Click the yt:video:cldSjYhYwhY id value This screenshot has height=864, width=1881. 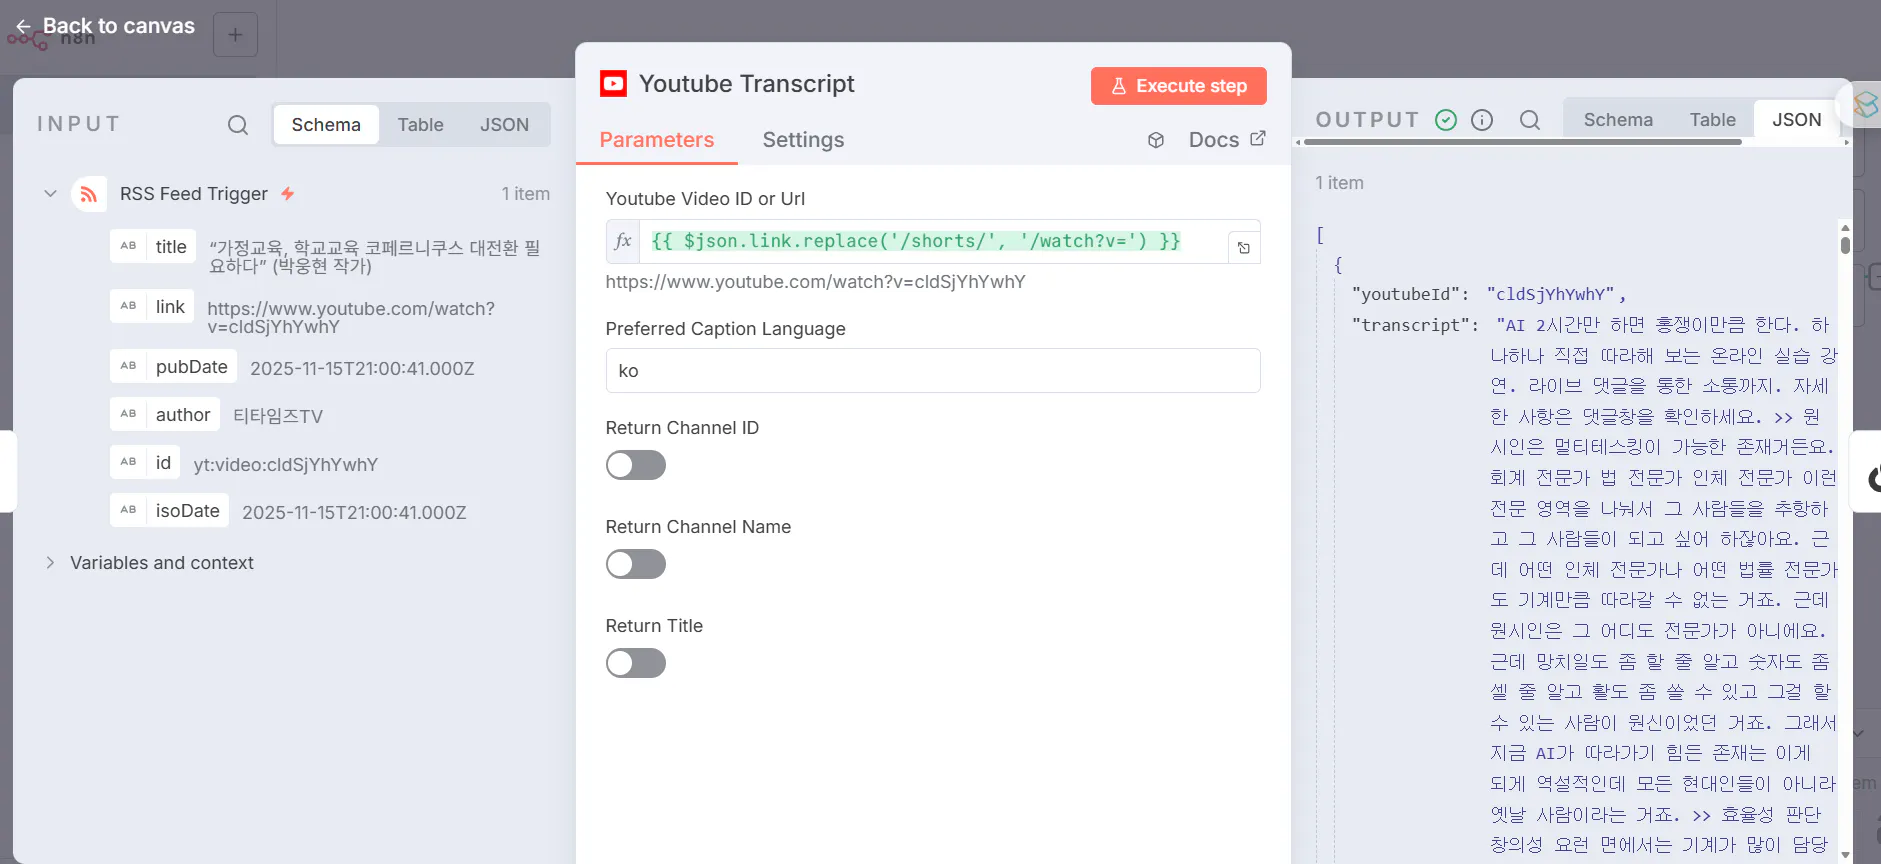pos(286,465)
